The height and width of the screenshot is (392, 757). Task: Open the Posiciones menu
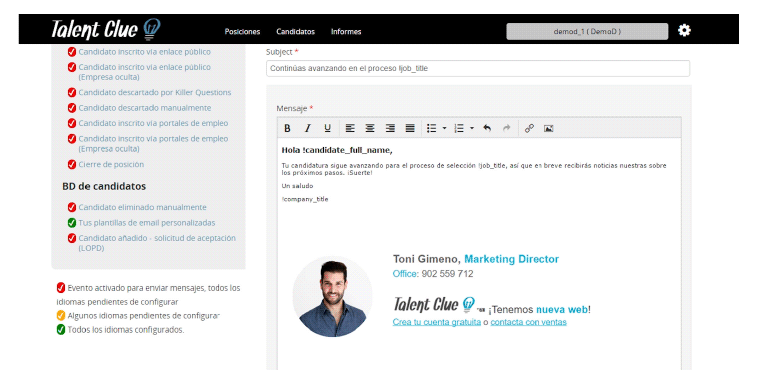click(242, 31)
